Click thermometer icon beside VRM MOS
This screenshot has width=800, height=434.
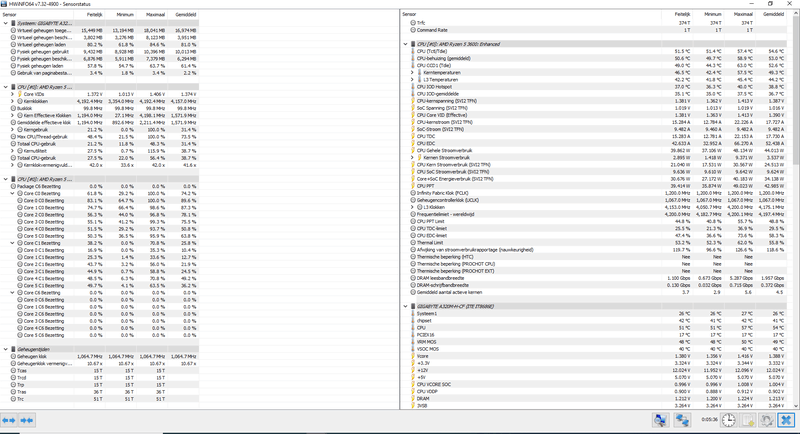(x=413, y=342)
